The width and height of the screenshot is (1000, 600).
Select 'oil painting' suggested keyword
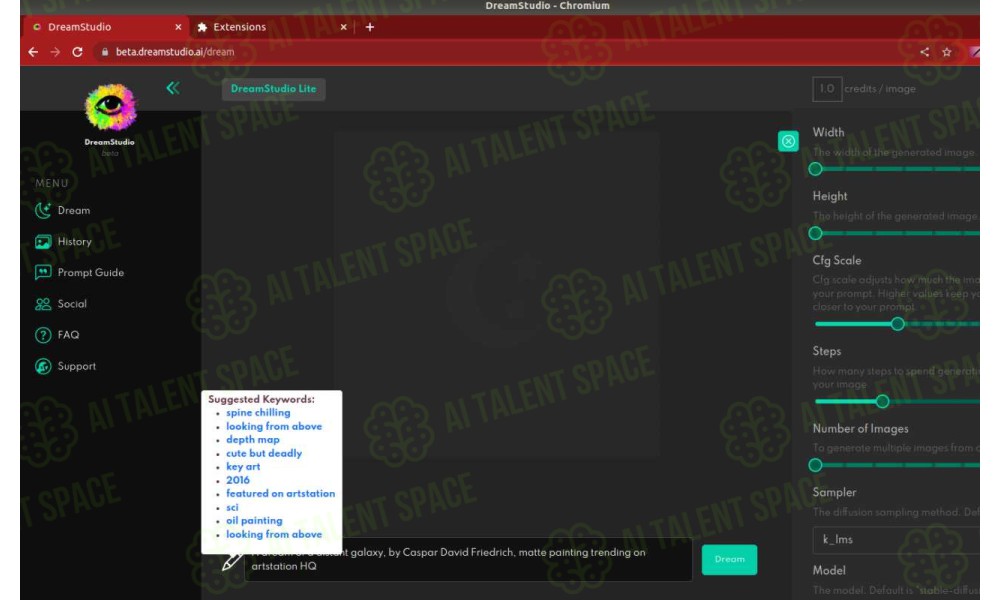[254, 520]
